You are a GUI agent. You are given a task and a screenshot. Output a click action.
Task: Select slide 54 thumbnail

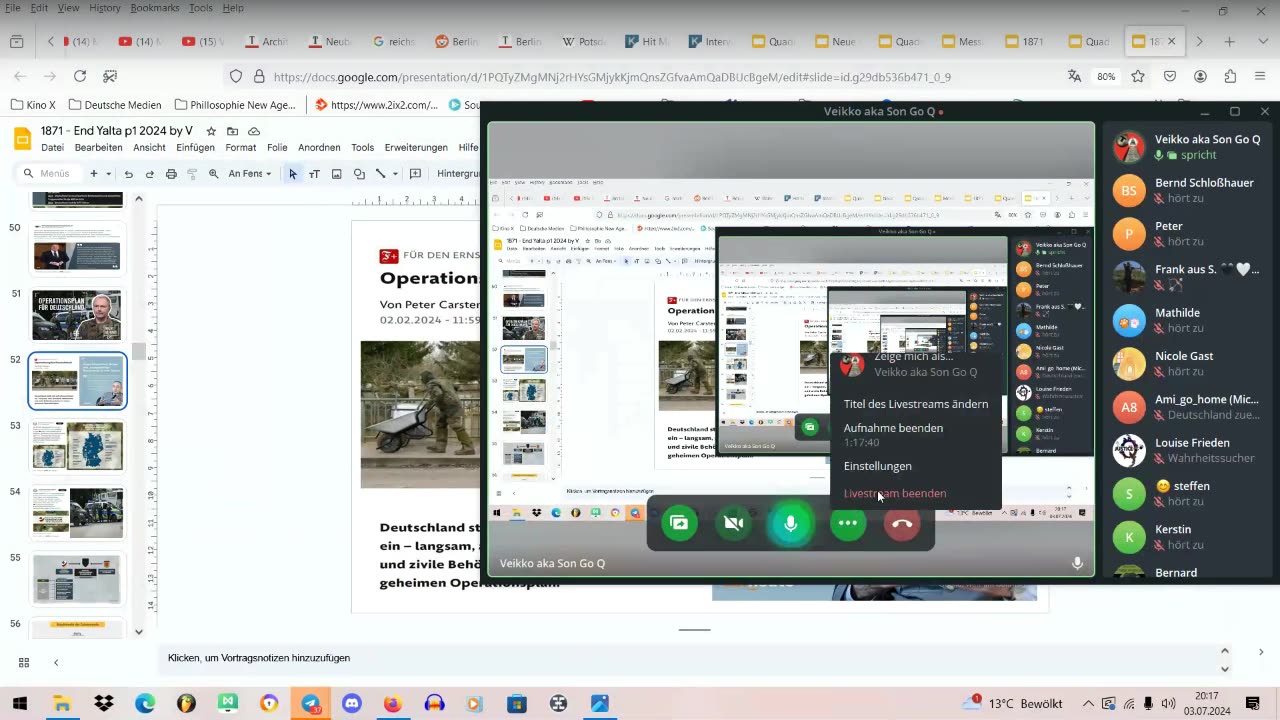tap(77, 512)
